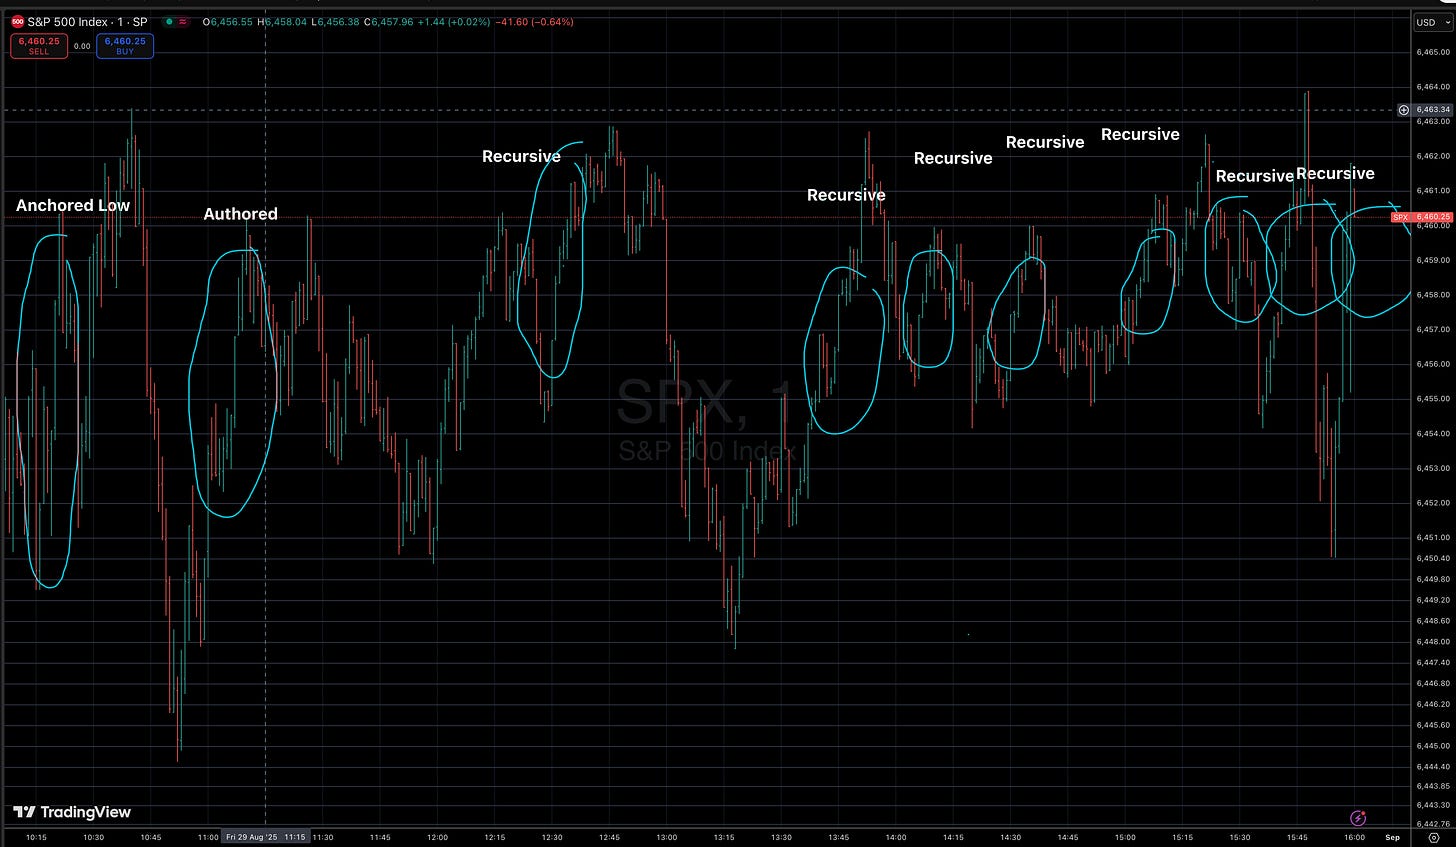Click the 6,455.00 price axis label
This screenshot has height=847, width=1456.
(x=1432, y=399)
